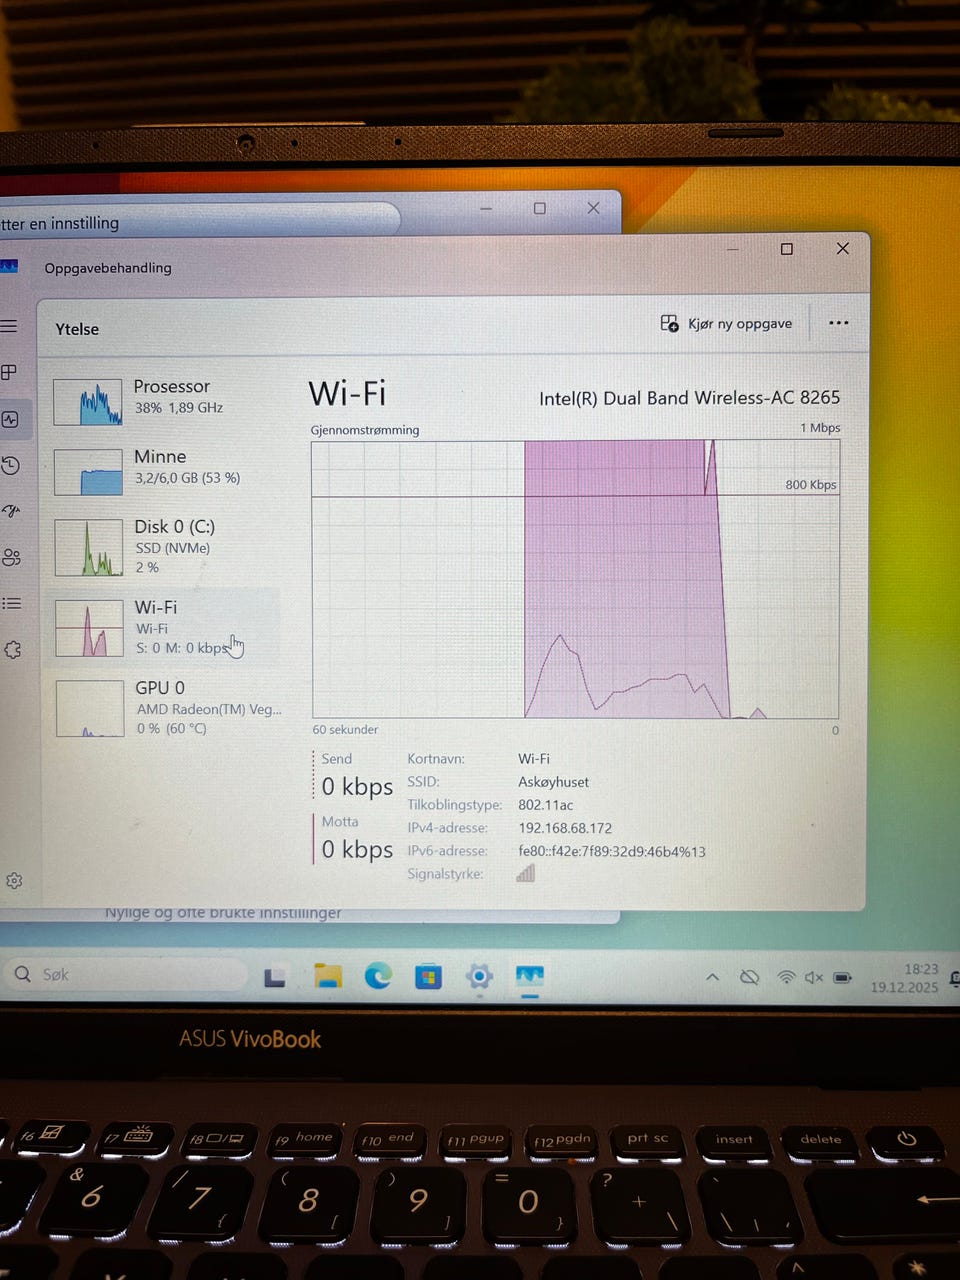Open the Processes page icon in sidebar
The width and height of the screenshot is (960, 1280).
click(9, 372)
